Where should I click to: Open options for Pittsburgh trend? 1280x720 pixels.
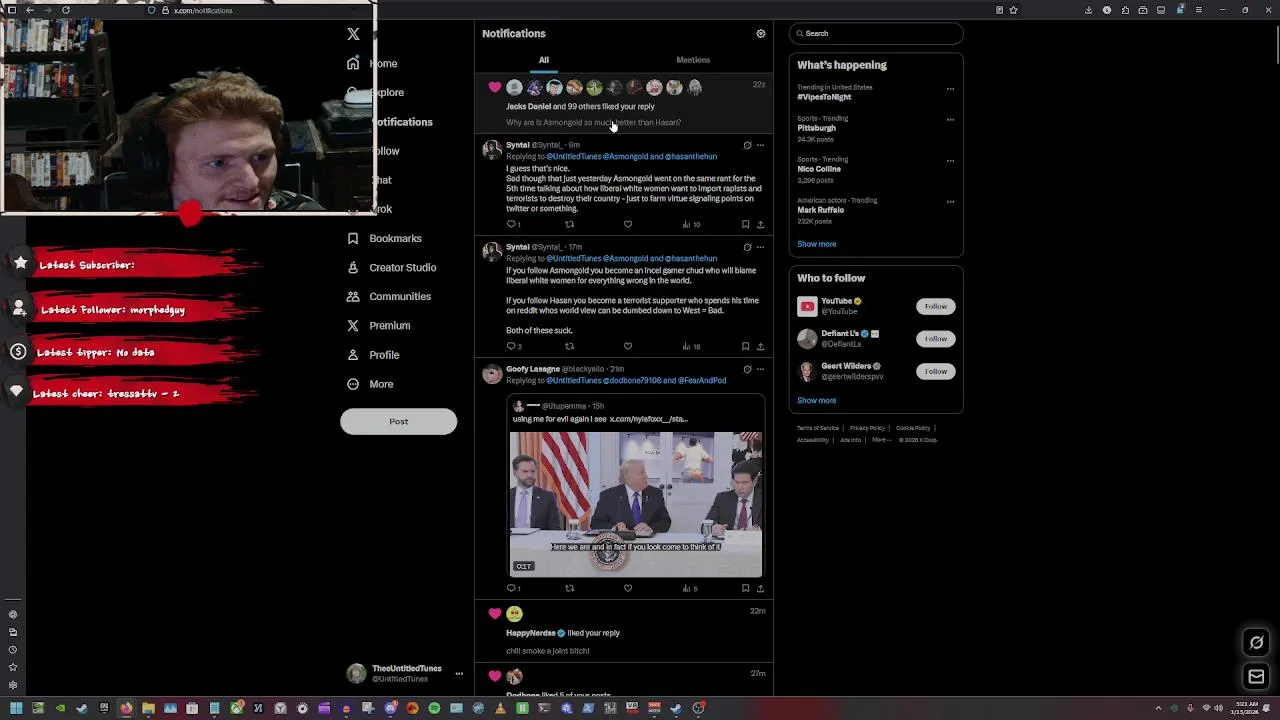[x=950, y=120]
